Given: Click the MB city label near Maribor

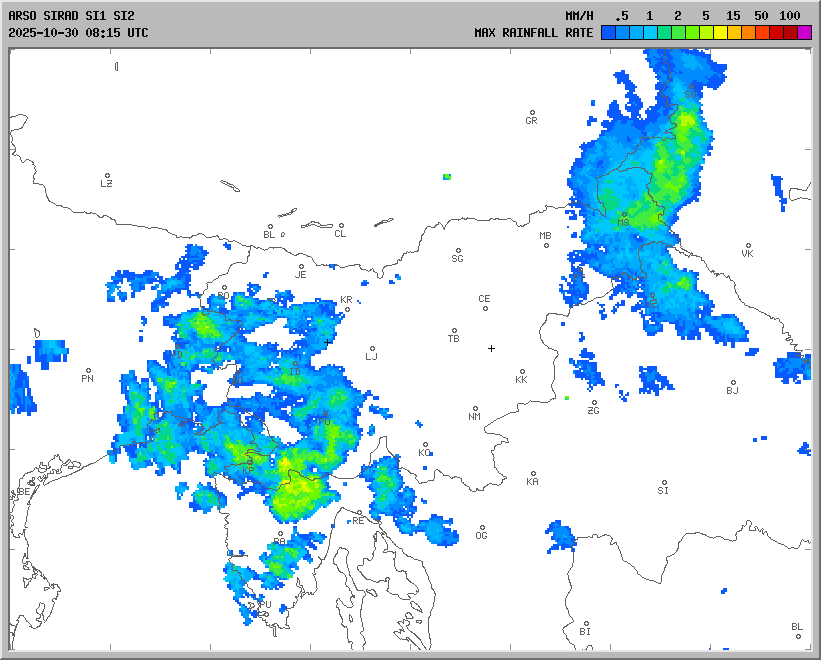Looking at the screenshot, I should coord(545,236).
